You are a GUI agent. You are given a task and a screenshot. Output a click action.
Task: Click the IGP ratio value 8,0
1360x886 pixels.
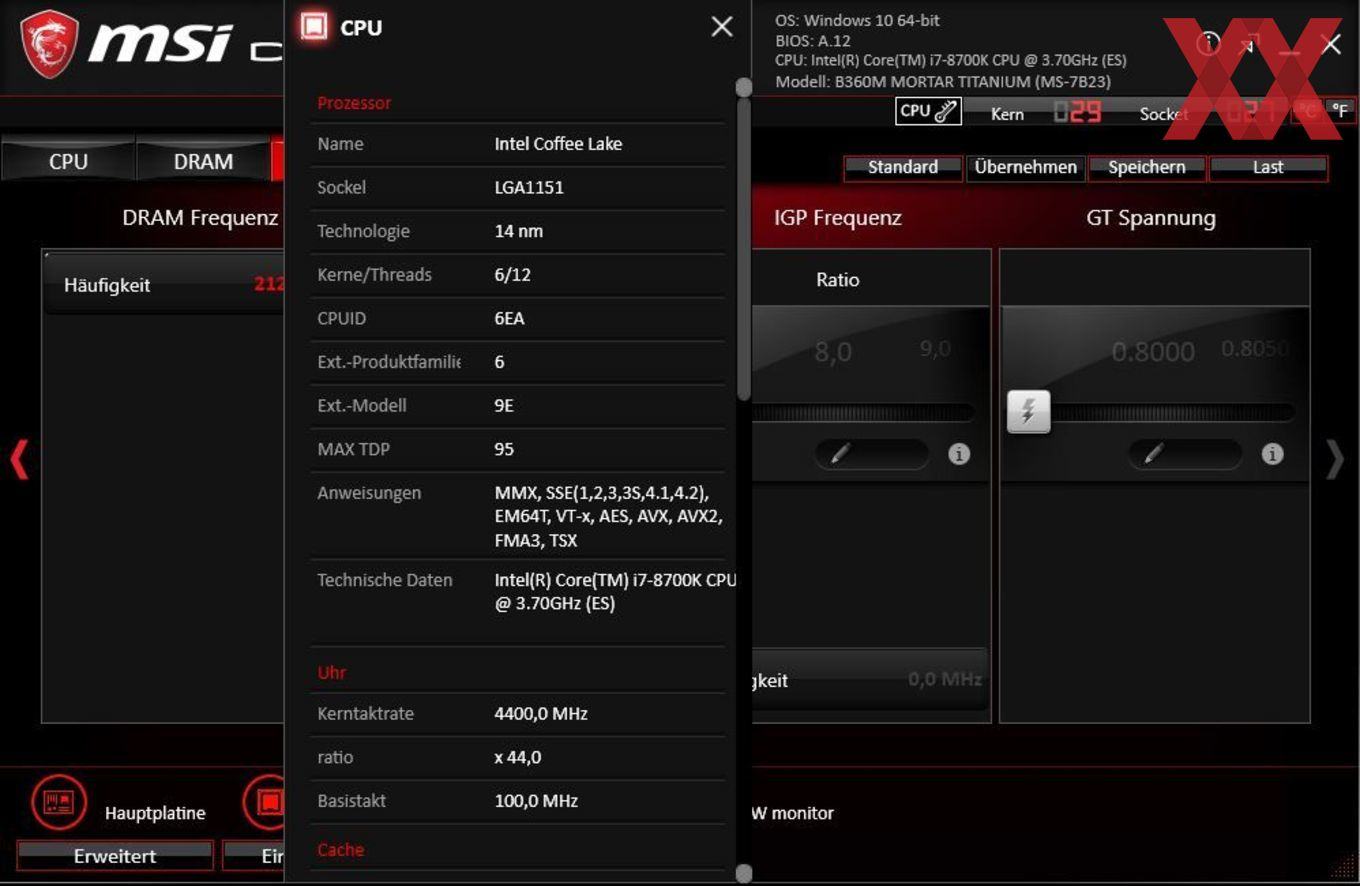(x=833, y=352)
